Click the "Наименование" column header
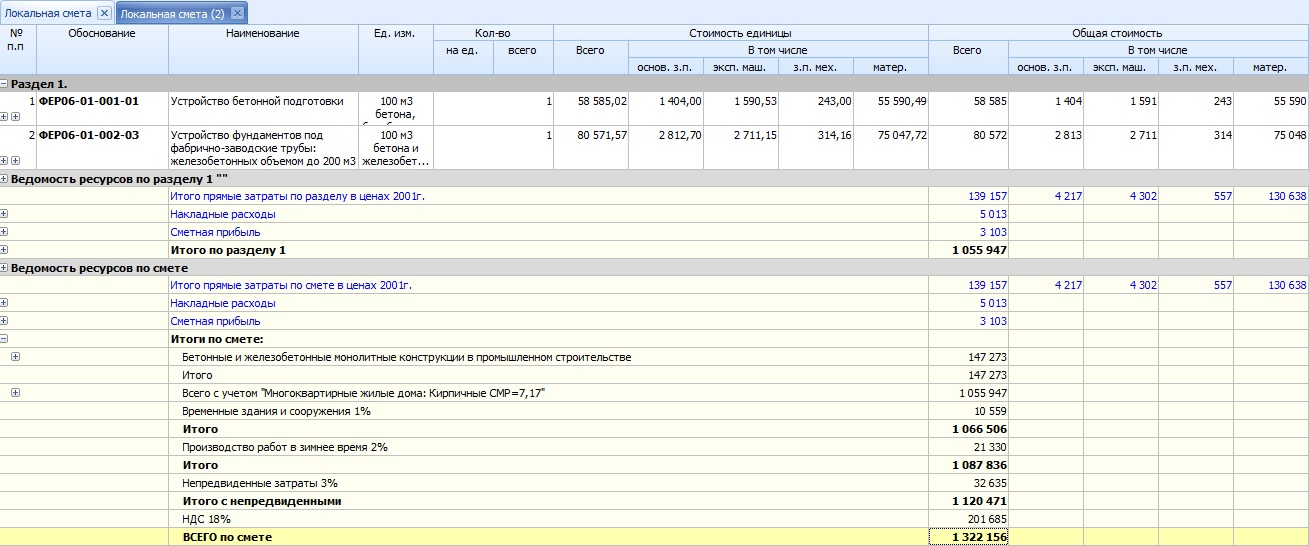Screen dimensions: 1309x546 (x=263, y=34)
